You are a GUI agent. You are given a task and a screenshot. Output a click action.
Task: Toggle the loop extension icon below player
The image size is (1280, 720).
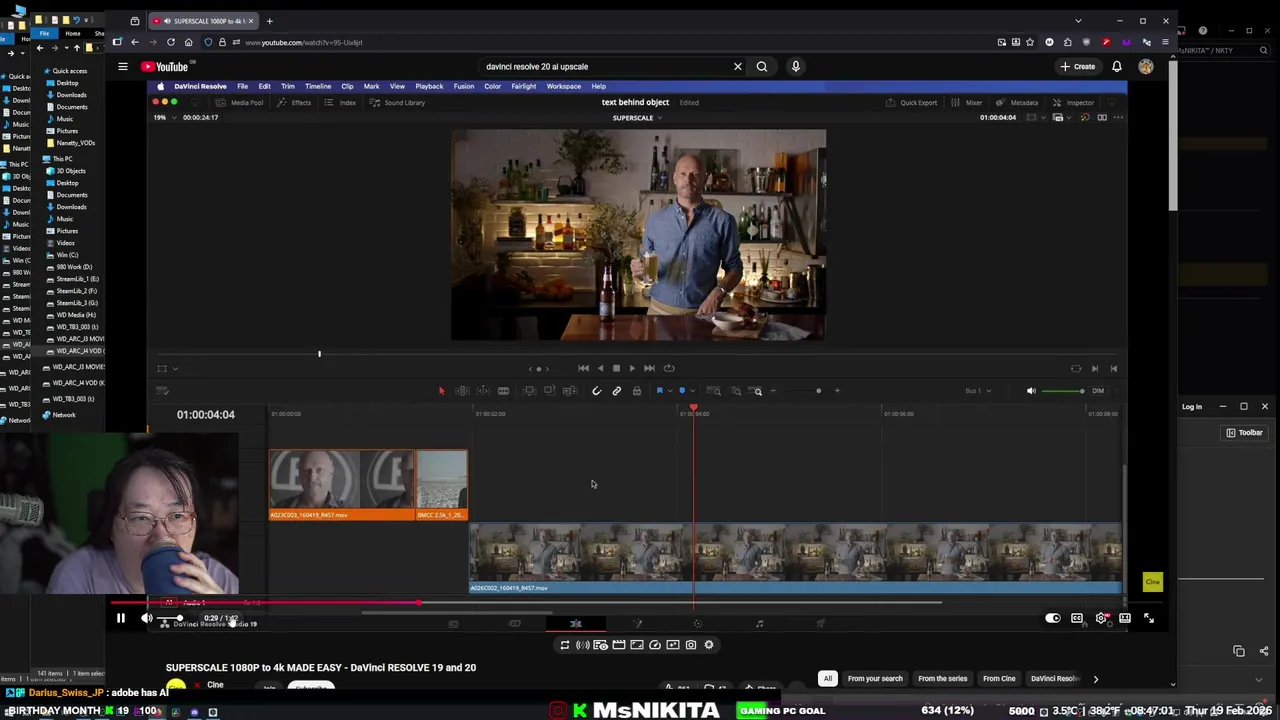565,645
